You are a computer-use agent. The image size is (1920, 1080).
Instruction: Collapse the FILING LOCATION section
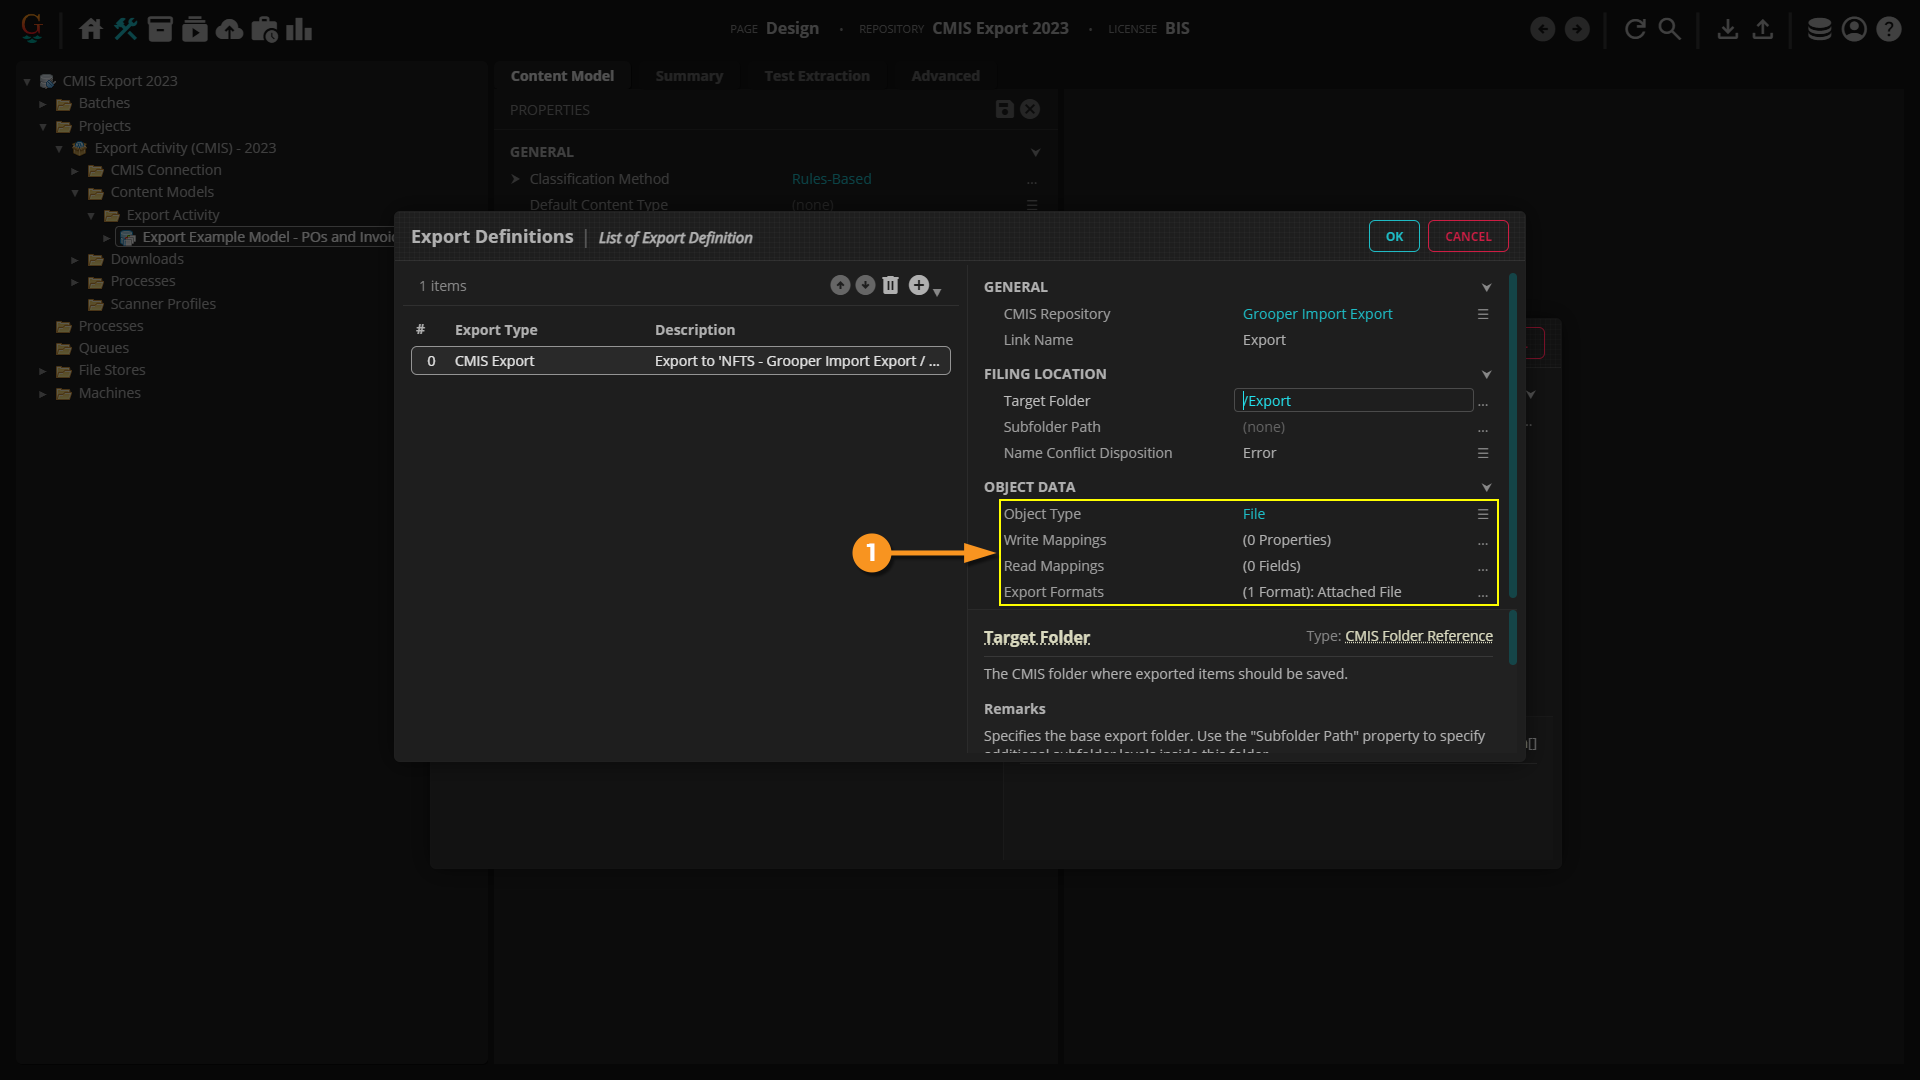tap(1486, 375)
